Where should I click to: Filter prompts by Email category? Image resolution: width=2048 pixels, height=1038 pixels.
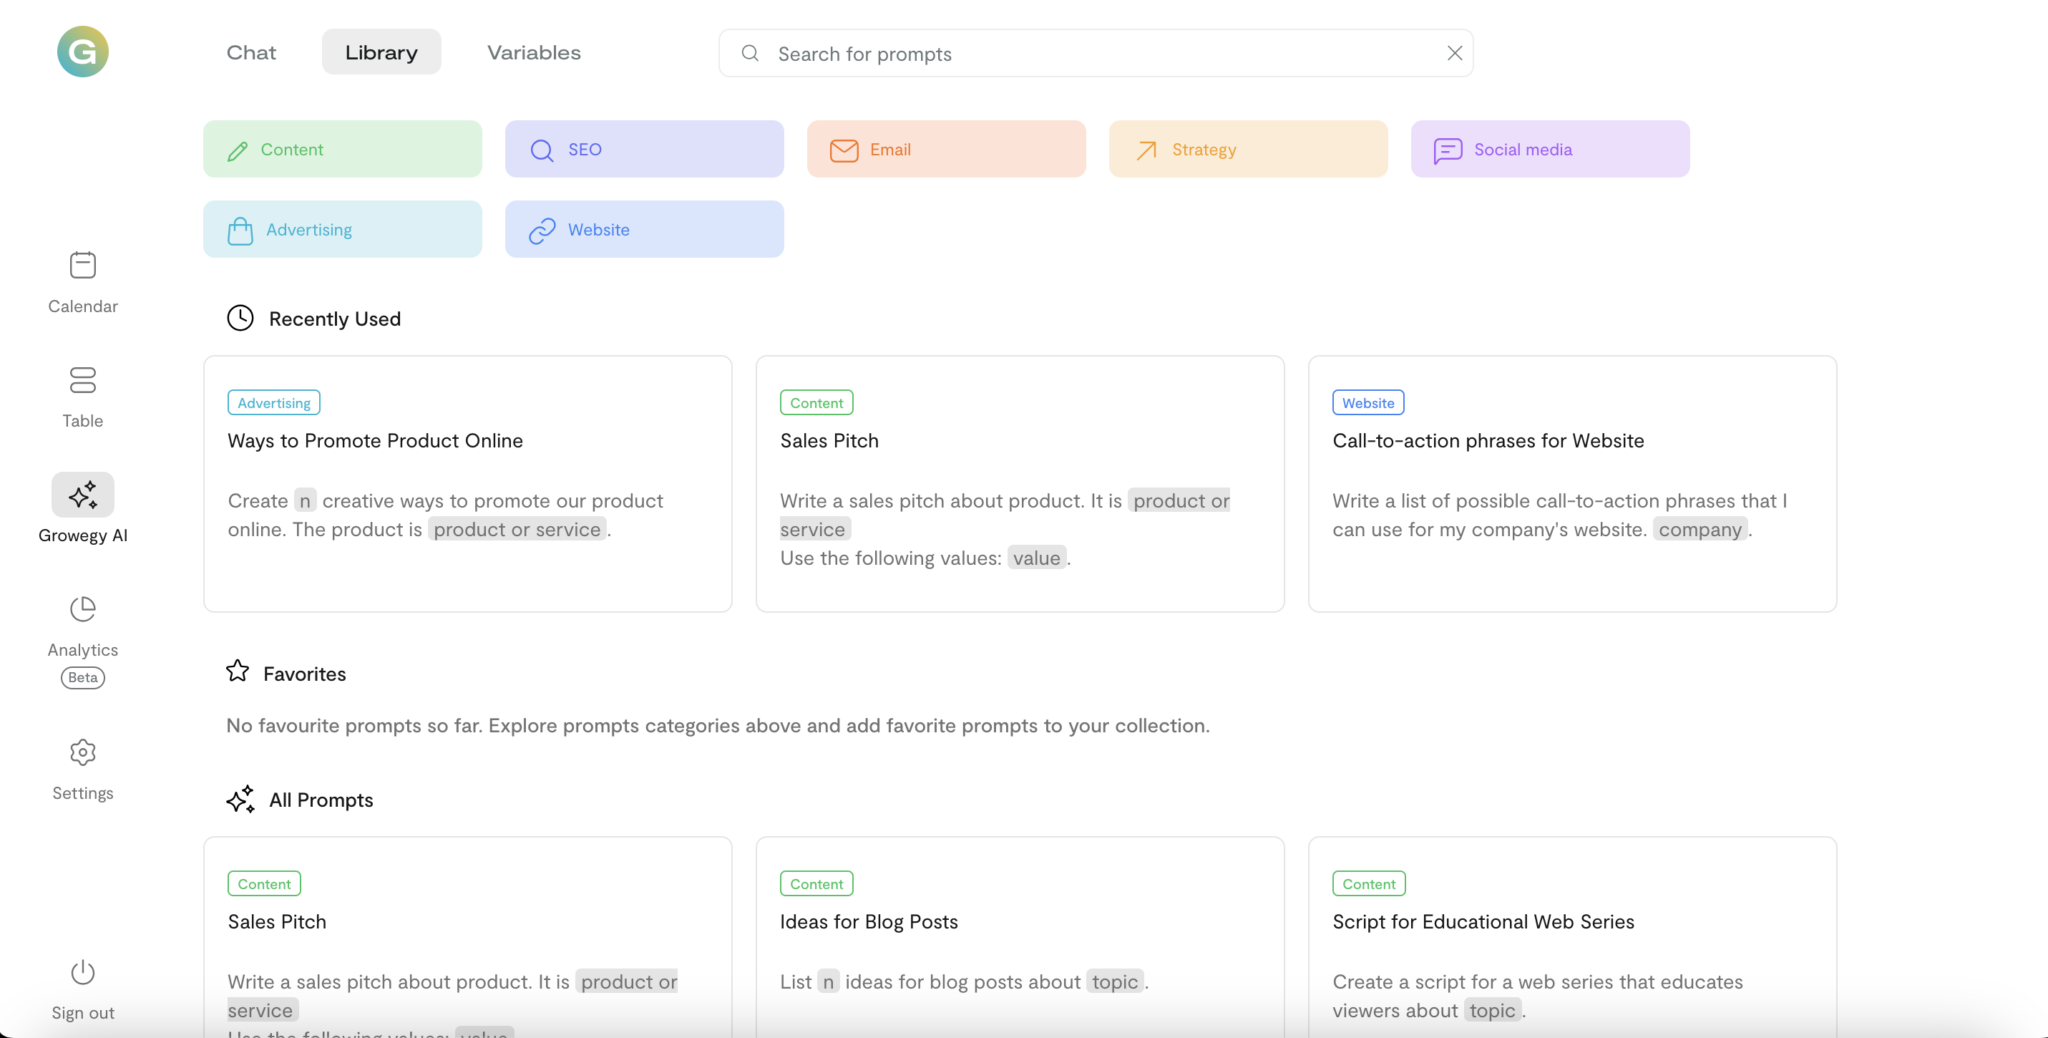(x=946, y=149)
